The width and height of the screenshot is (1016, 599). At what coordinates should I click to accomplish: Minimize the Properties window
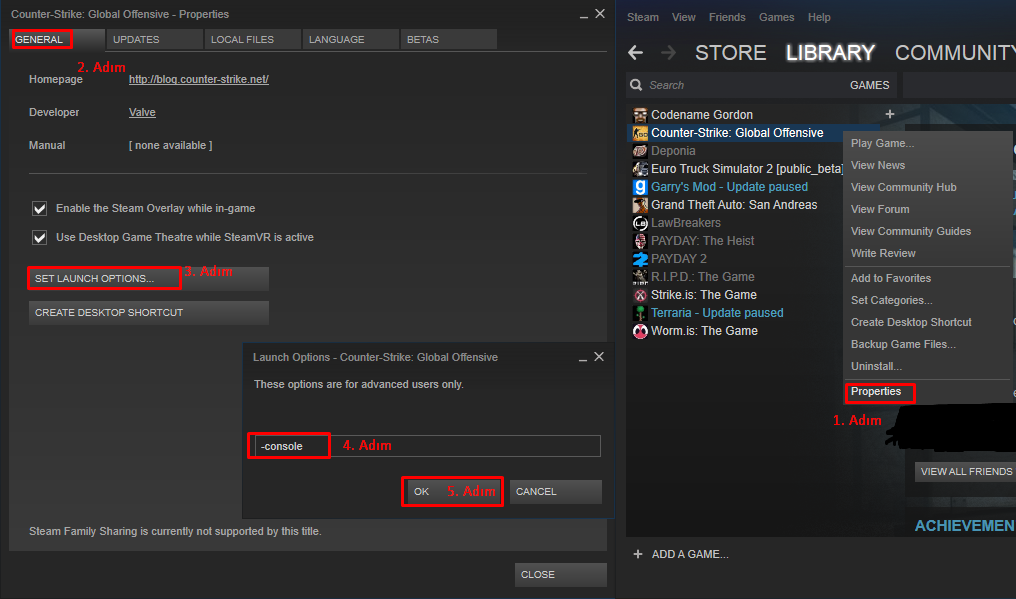click(584, 15)
